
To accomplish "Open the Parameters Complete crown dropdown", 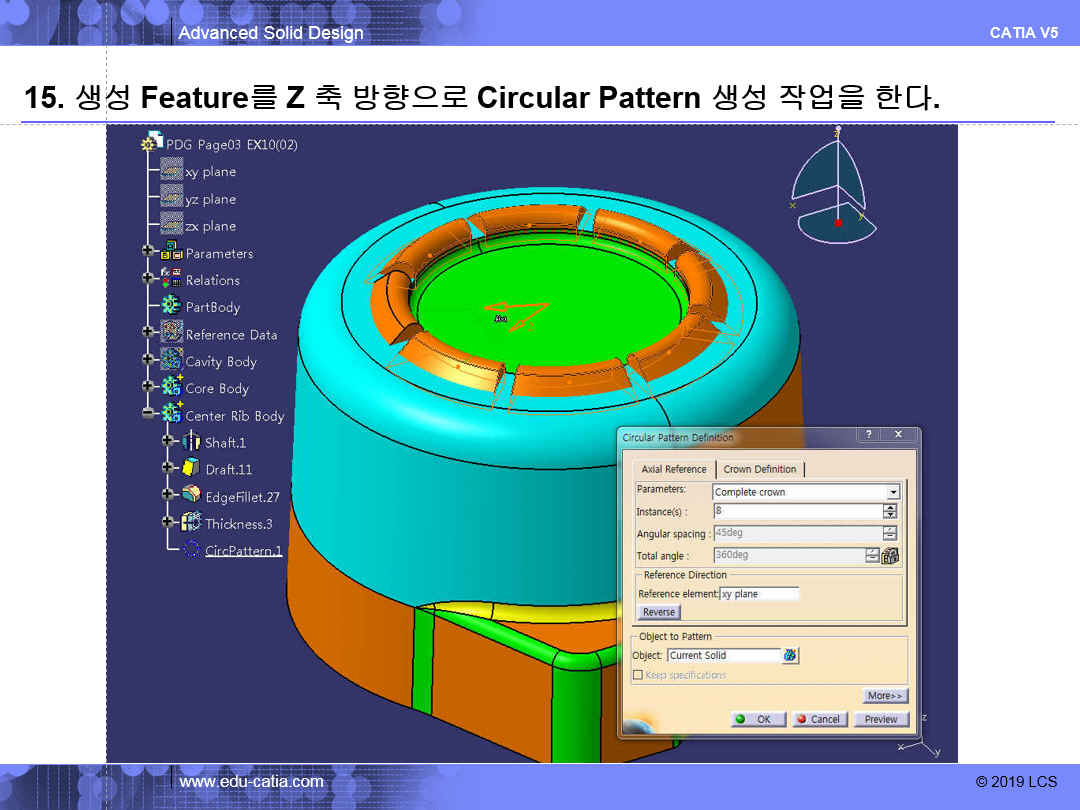I will coord(893,492).
